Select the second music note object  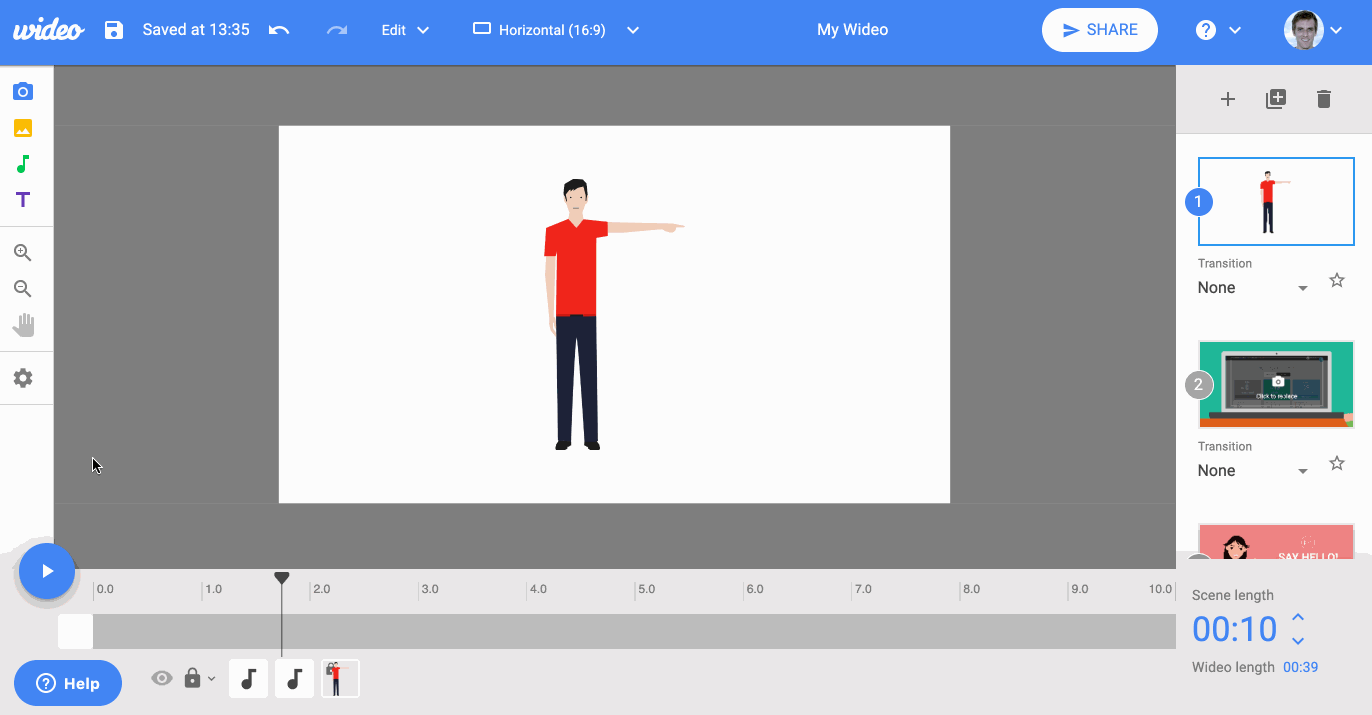tap(294, 679)
